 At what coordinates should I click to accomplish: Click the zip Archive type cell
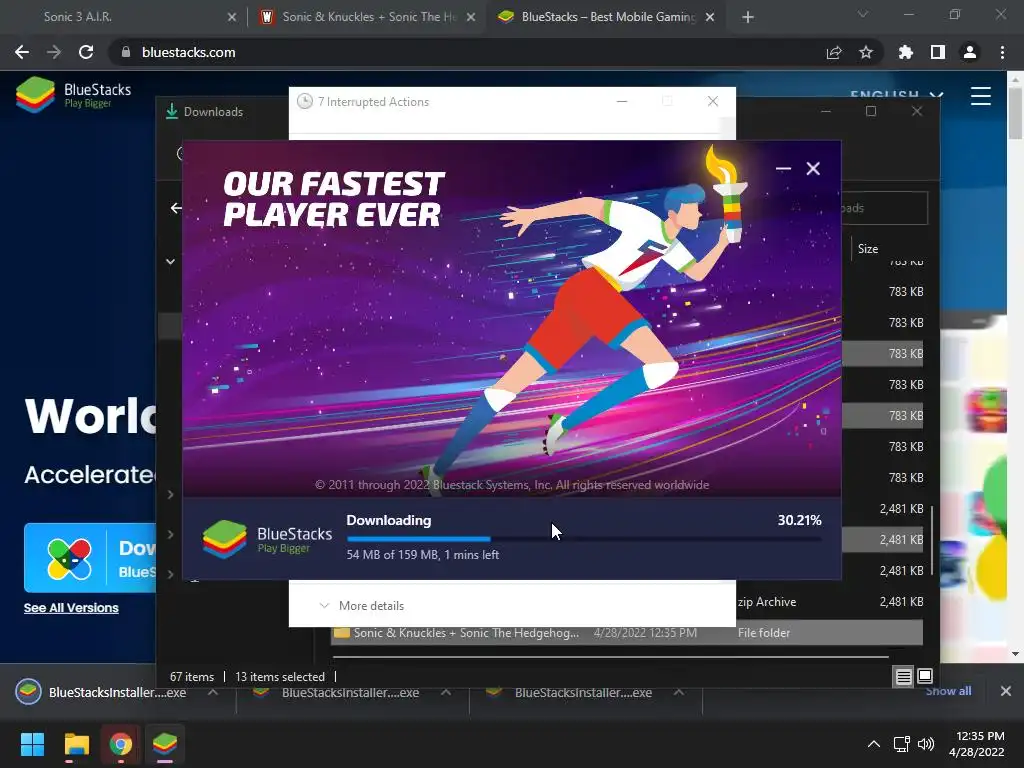(767, 601)
